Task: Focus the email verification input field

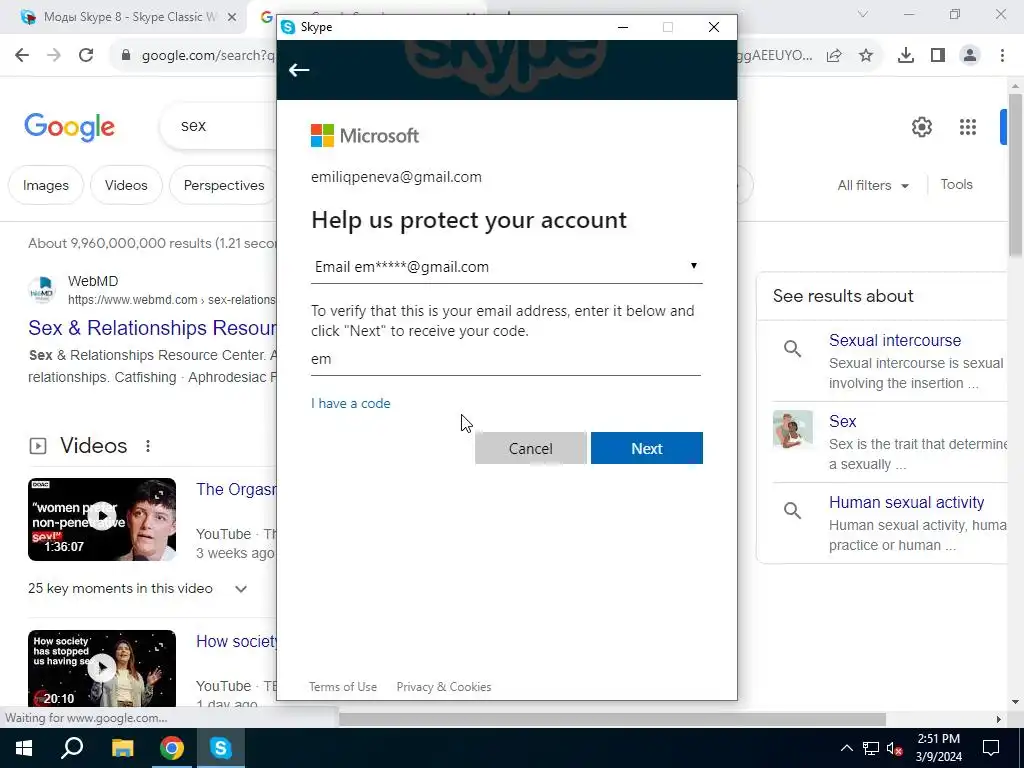Action: pyautogui.click(x=505, y=359)
